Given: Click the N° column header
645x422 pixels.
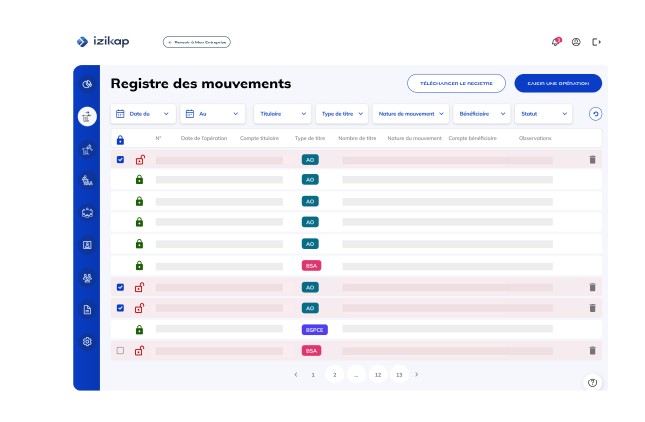Looking at the screenshot, I should (158, 138).
